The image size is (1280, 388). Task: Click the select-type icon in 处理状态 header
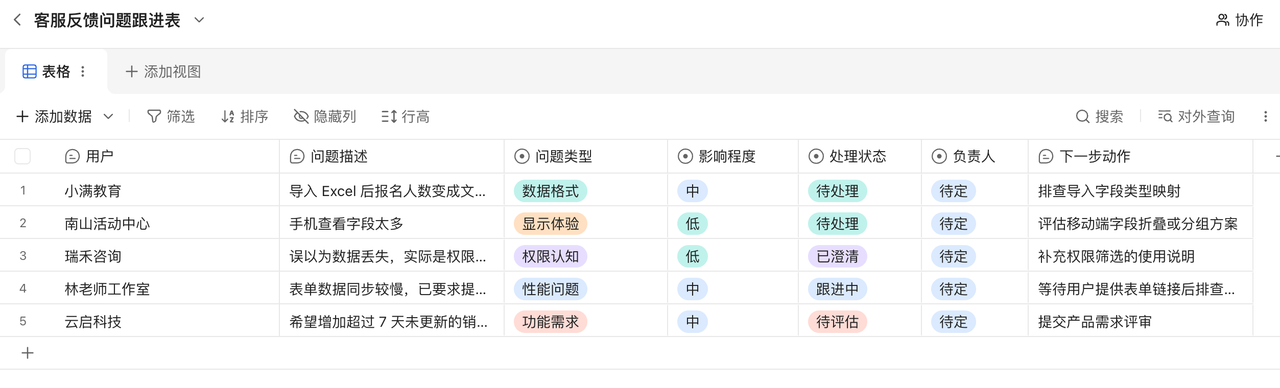pyautogui.click(x=816, y=157)
